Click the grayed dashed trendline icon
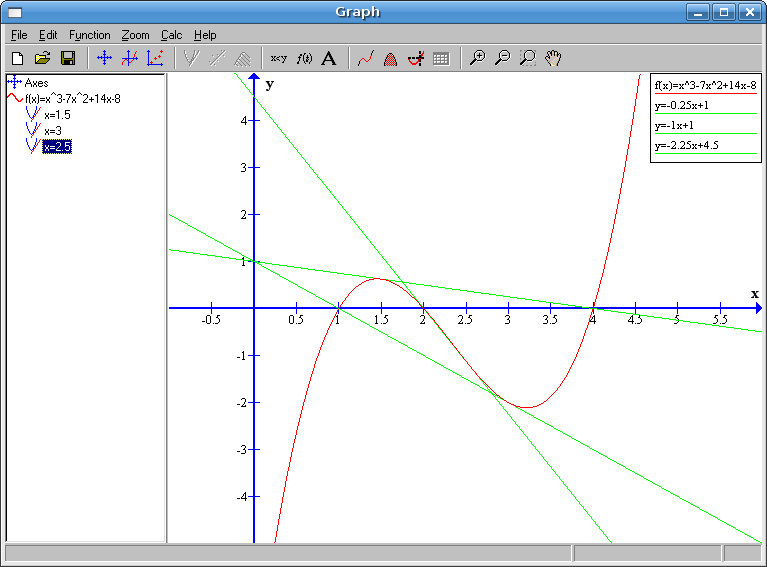The image size is (767, 567). coord(217,59)
